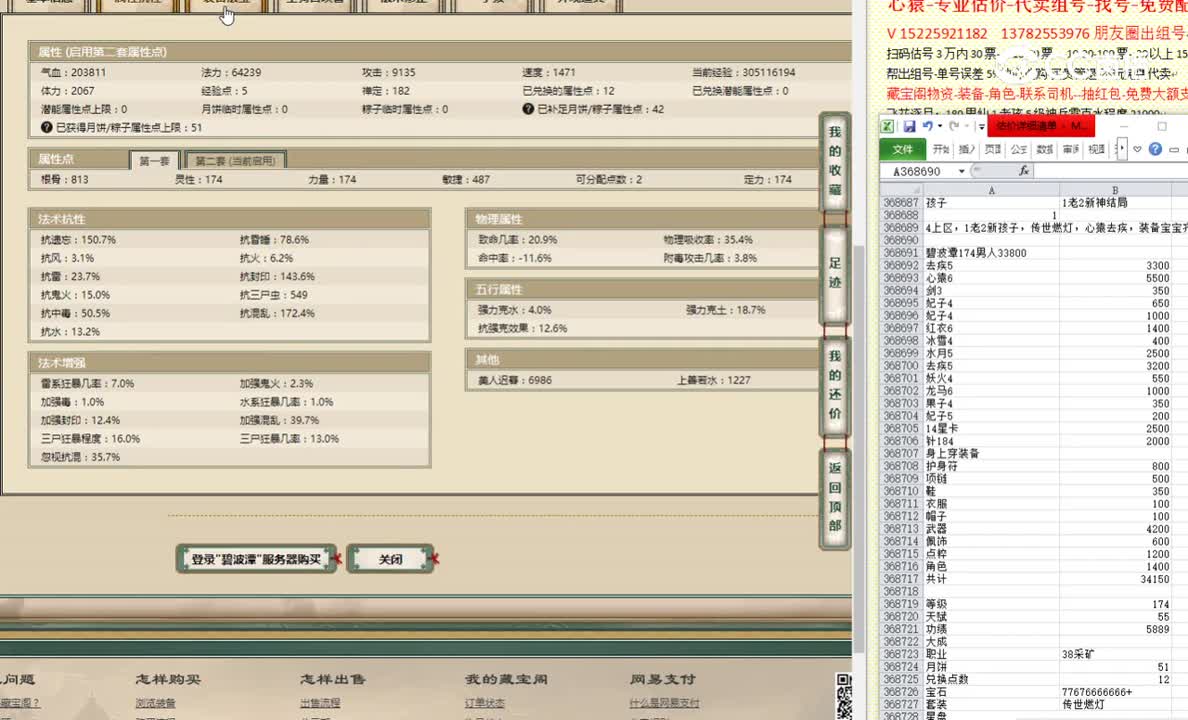Customize the Quick Access Toolbar dropdown
Viewport: 1188px width, 720px height.
click(980, 126)
